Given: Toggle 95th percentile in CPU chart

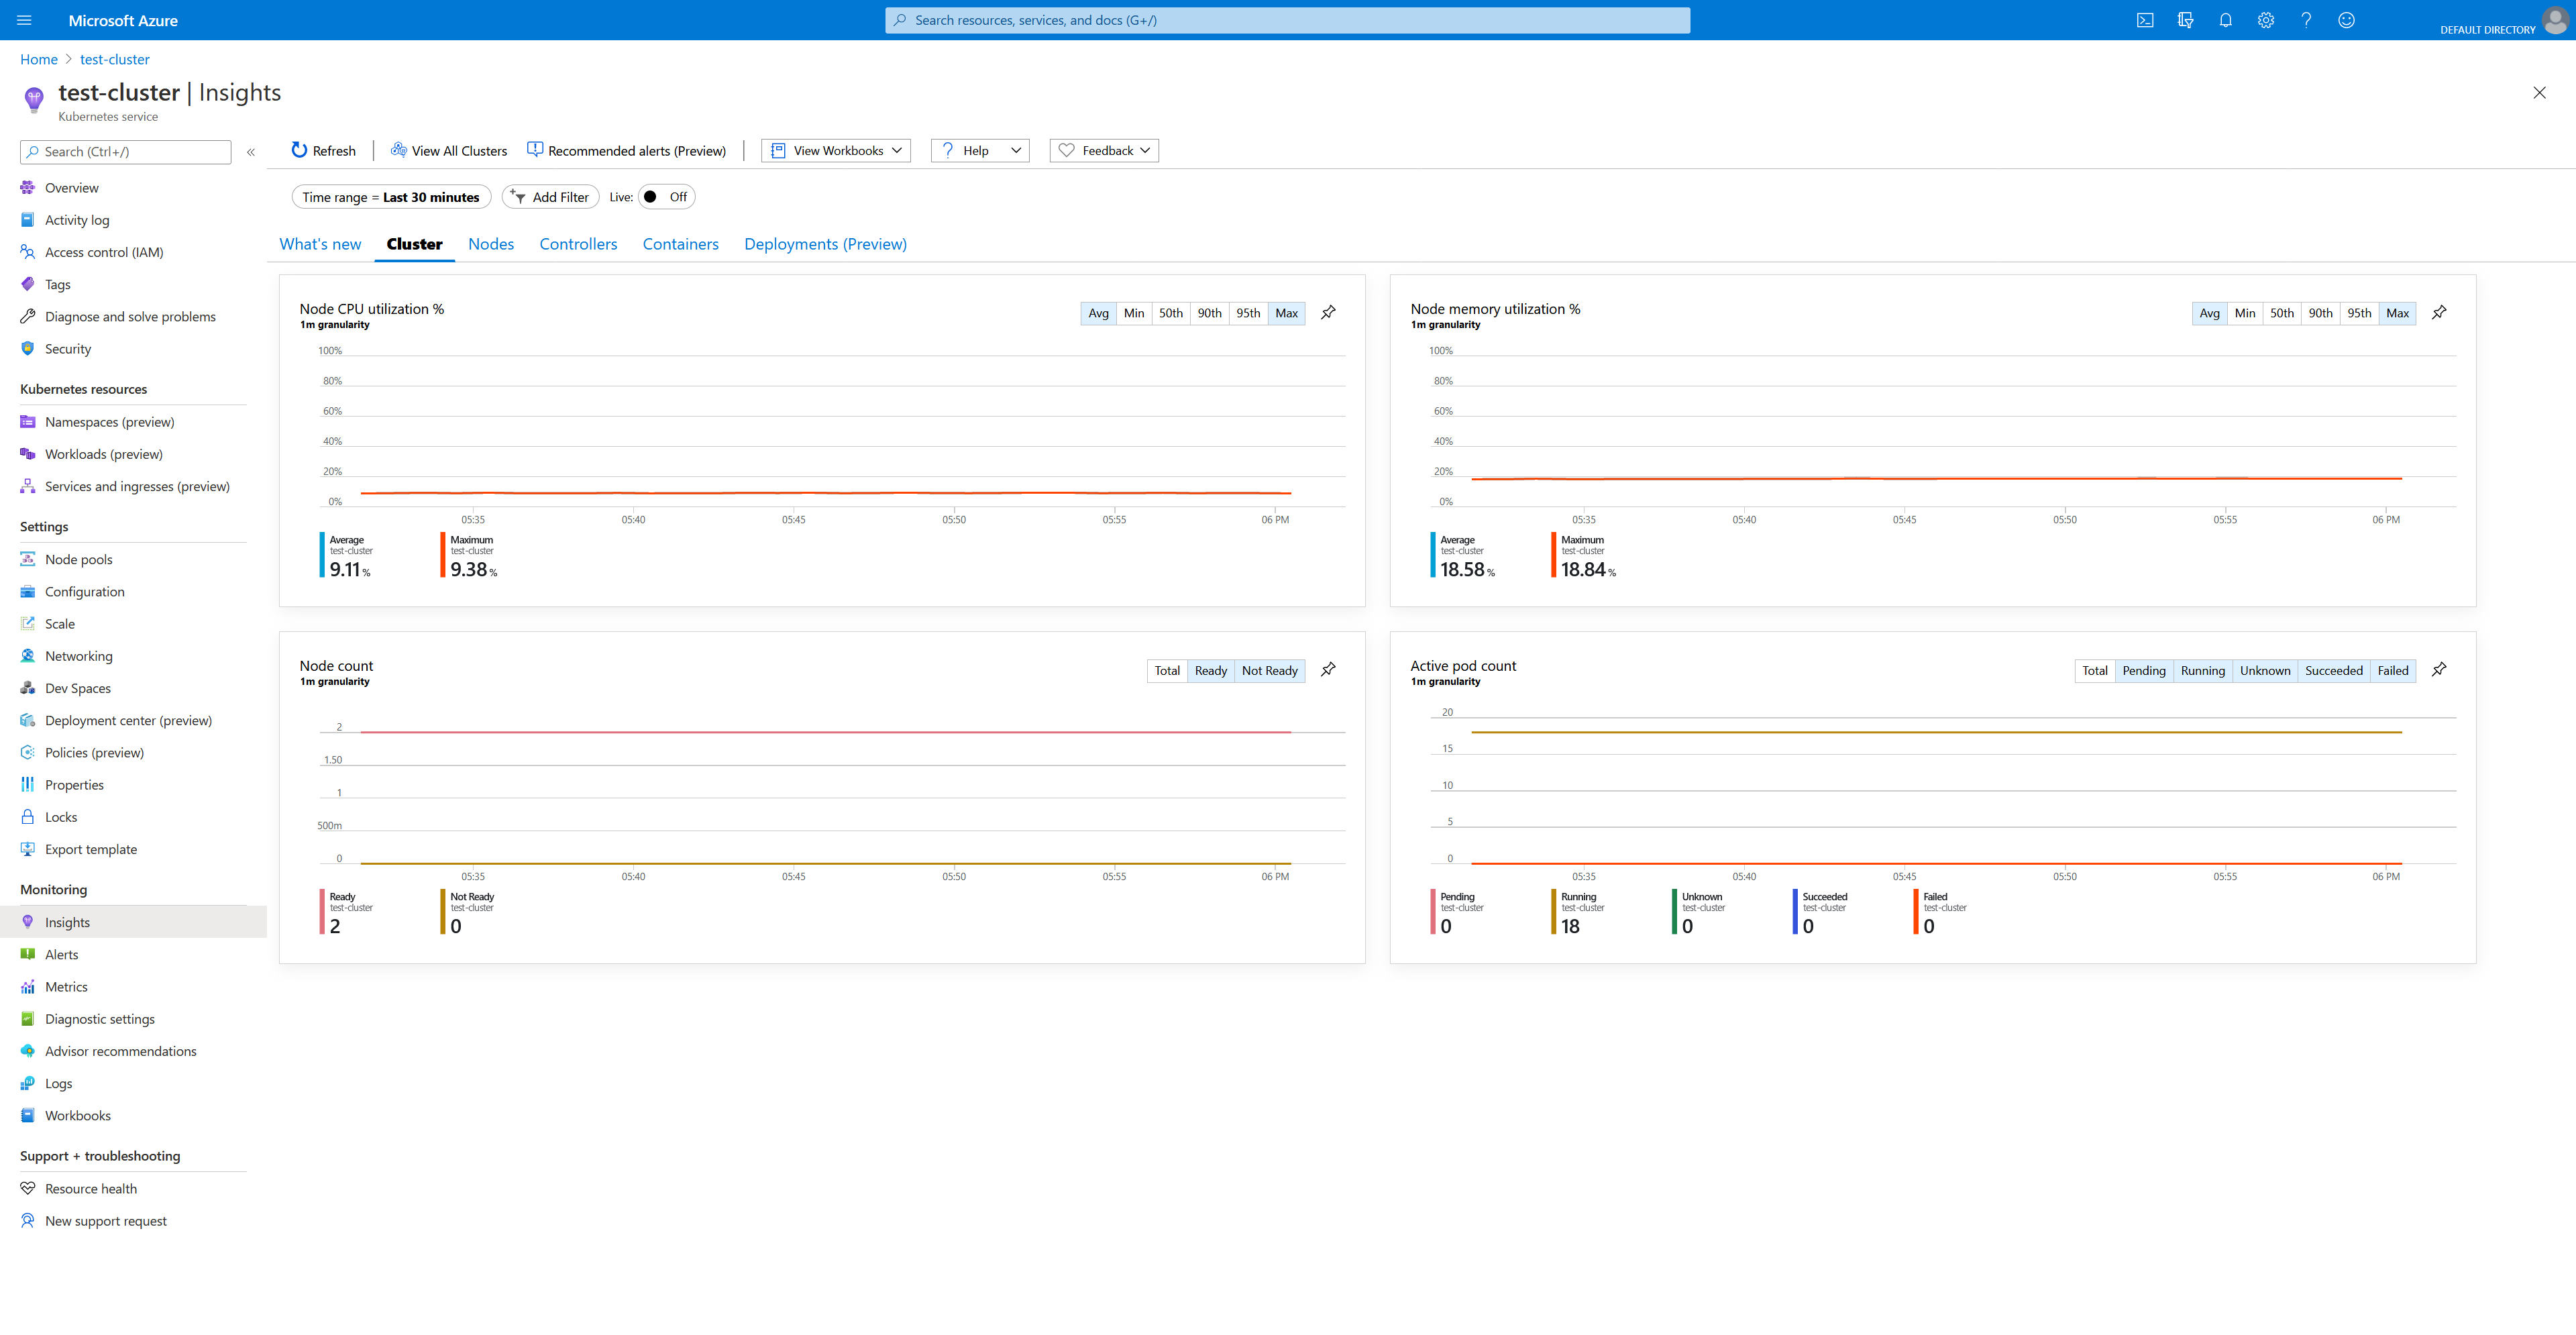Looking at the screenshot, I should [x=1247, y=313].
